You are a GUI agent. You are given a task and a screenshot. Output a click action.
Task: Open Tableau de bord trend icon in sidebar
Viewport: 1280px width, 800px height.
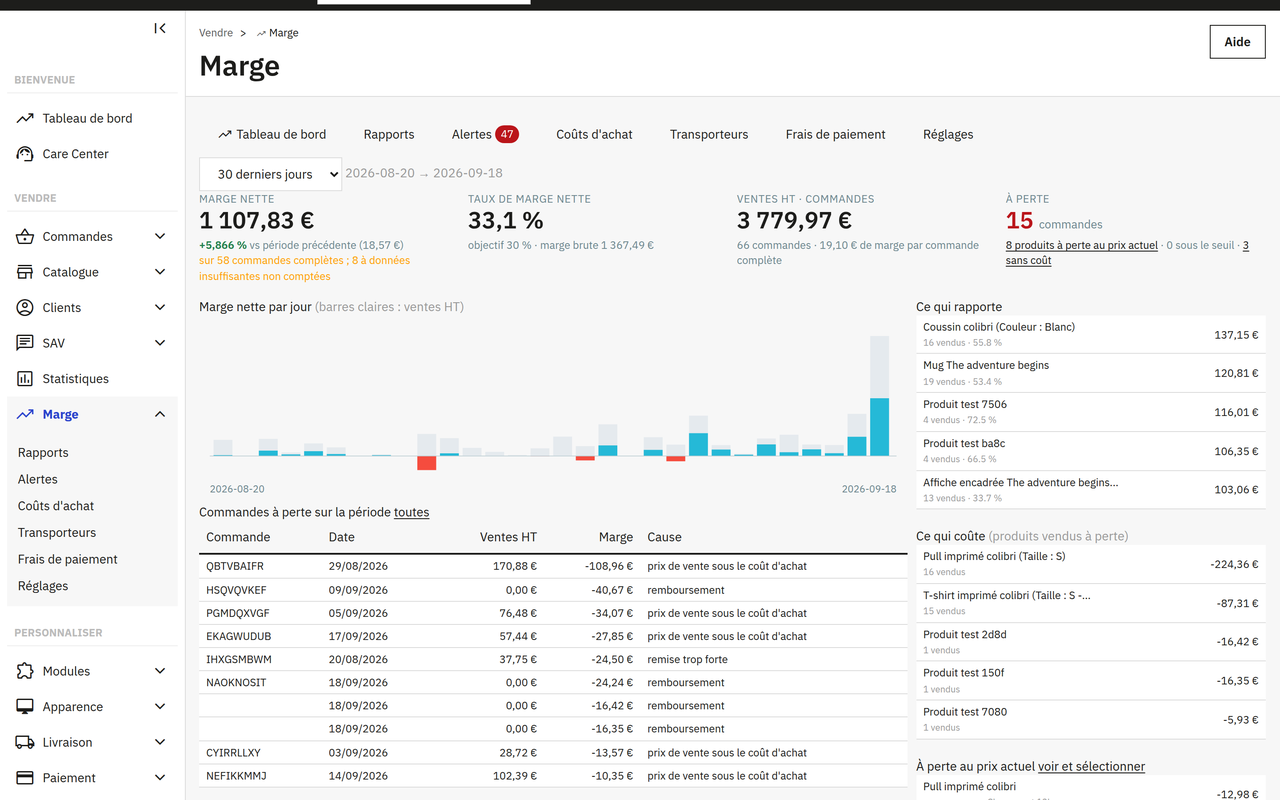pos(25,118)
